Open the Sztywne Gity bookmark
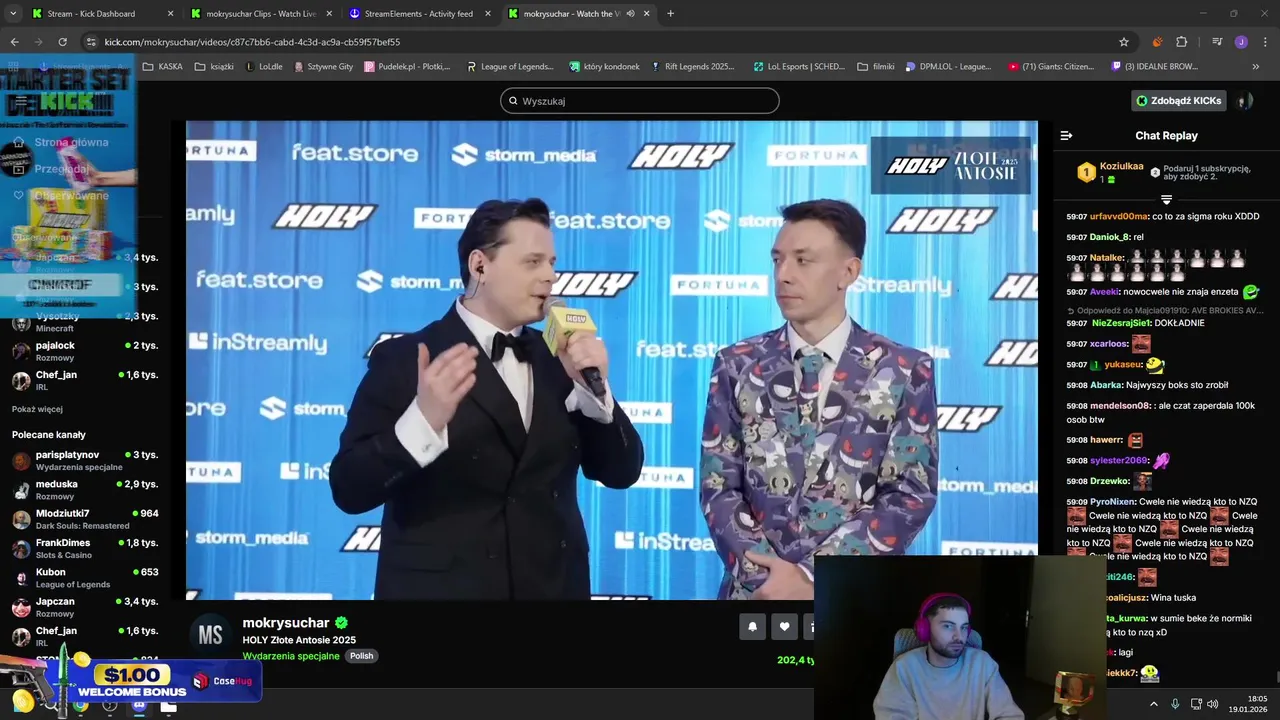This screenshot has width=1280, height=720. (323, 67)
